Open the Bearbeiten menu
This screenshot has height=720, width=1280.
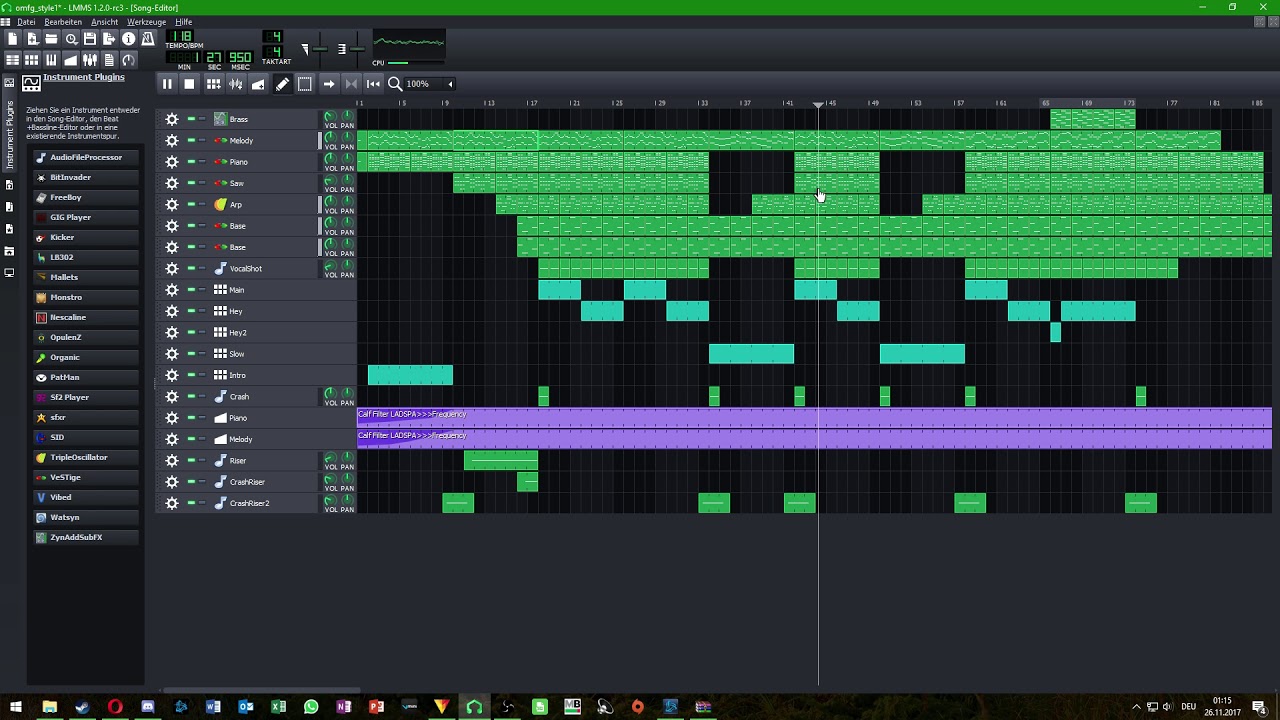coord(63,22)
